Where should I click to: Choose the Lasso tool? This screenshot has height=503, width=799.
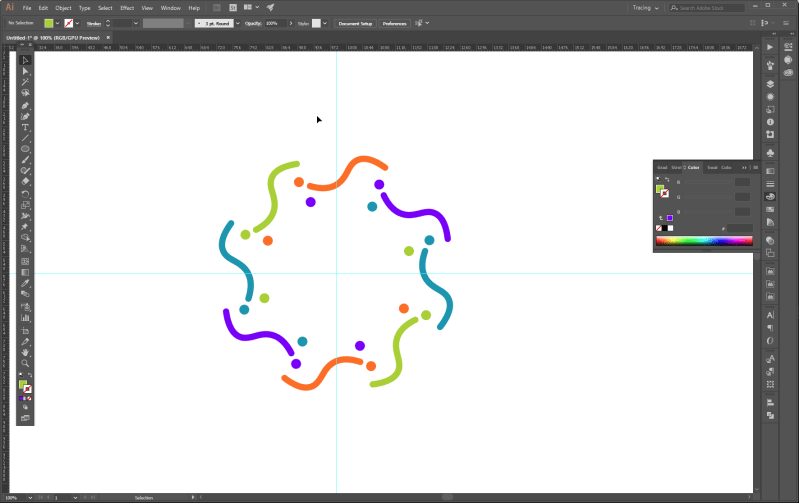coord(25,93)
